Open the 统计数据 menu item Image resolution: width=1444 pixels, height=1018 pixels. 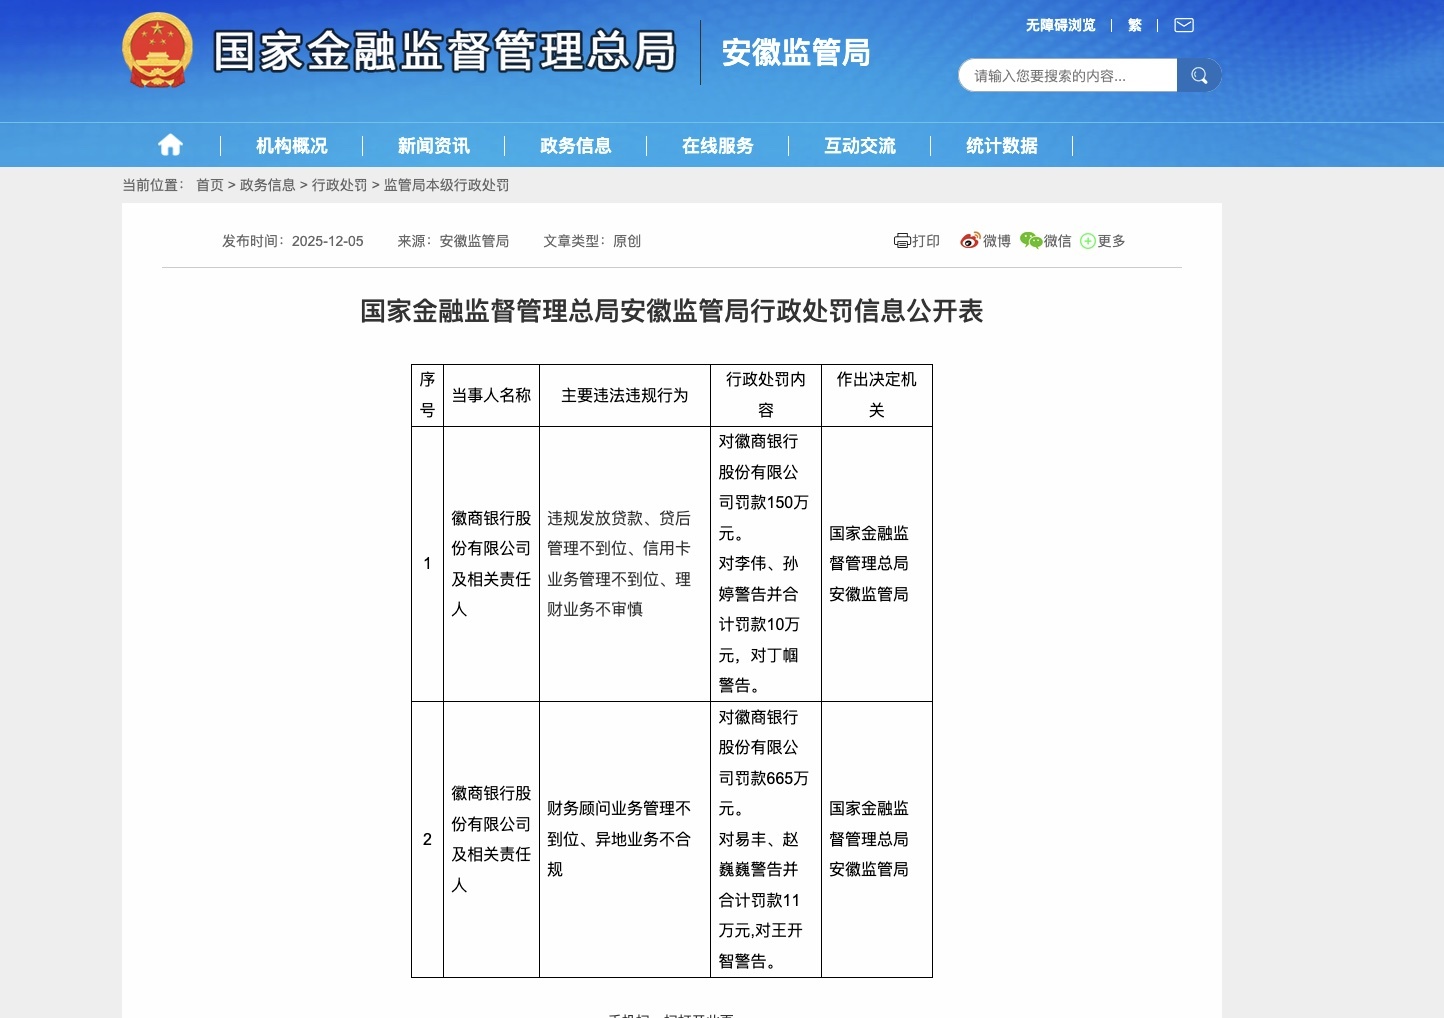point(1001,146)
